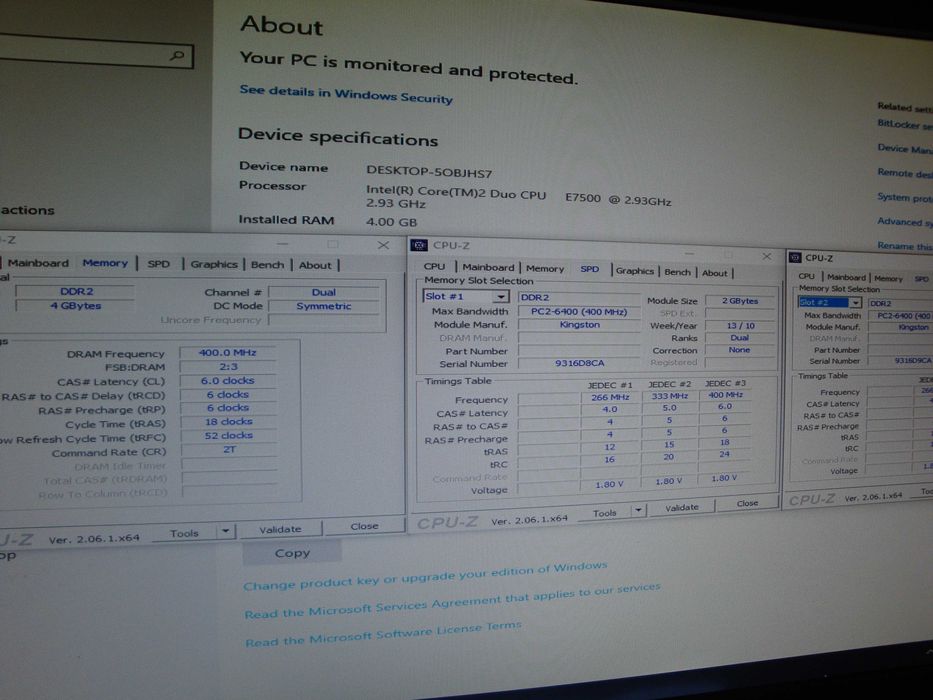Click device name DESKTOP-5OBJHS7
This screenshot has width=933, height=700.
pyautogui.click(x=429, y=172)
